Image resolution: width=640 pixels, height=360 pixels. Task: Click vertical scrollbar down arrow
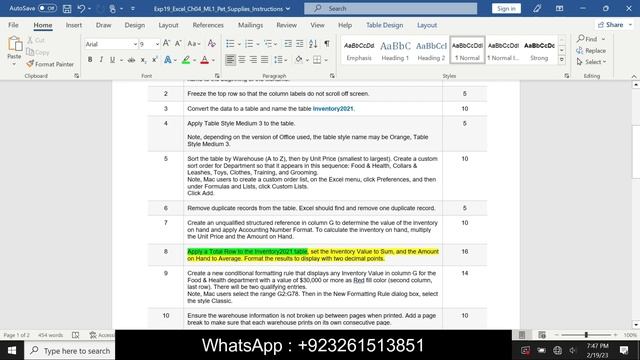click(x=636, y=325)
